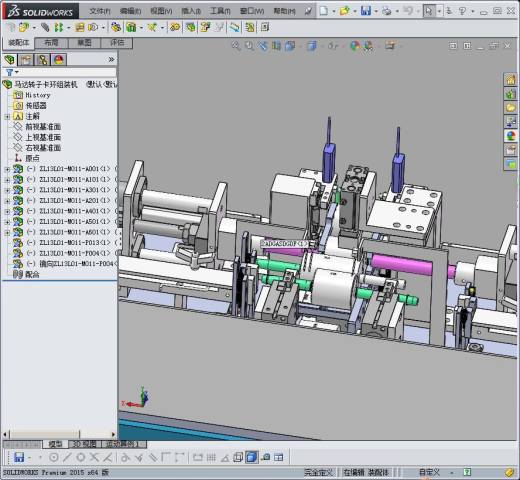The image size is (520, 480).
Task: Expand the 注解 annotations folder
Action: pos(7,117)
